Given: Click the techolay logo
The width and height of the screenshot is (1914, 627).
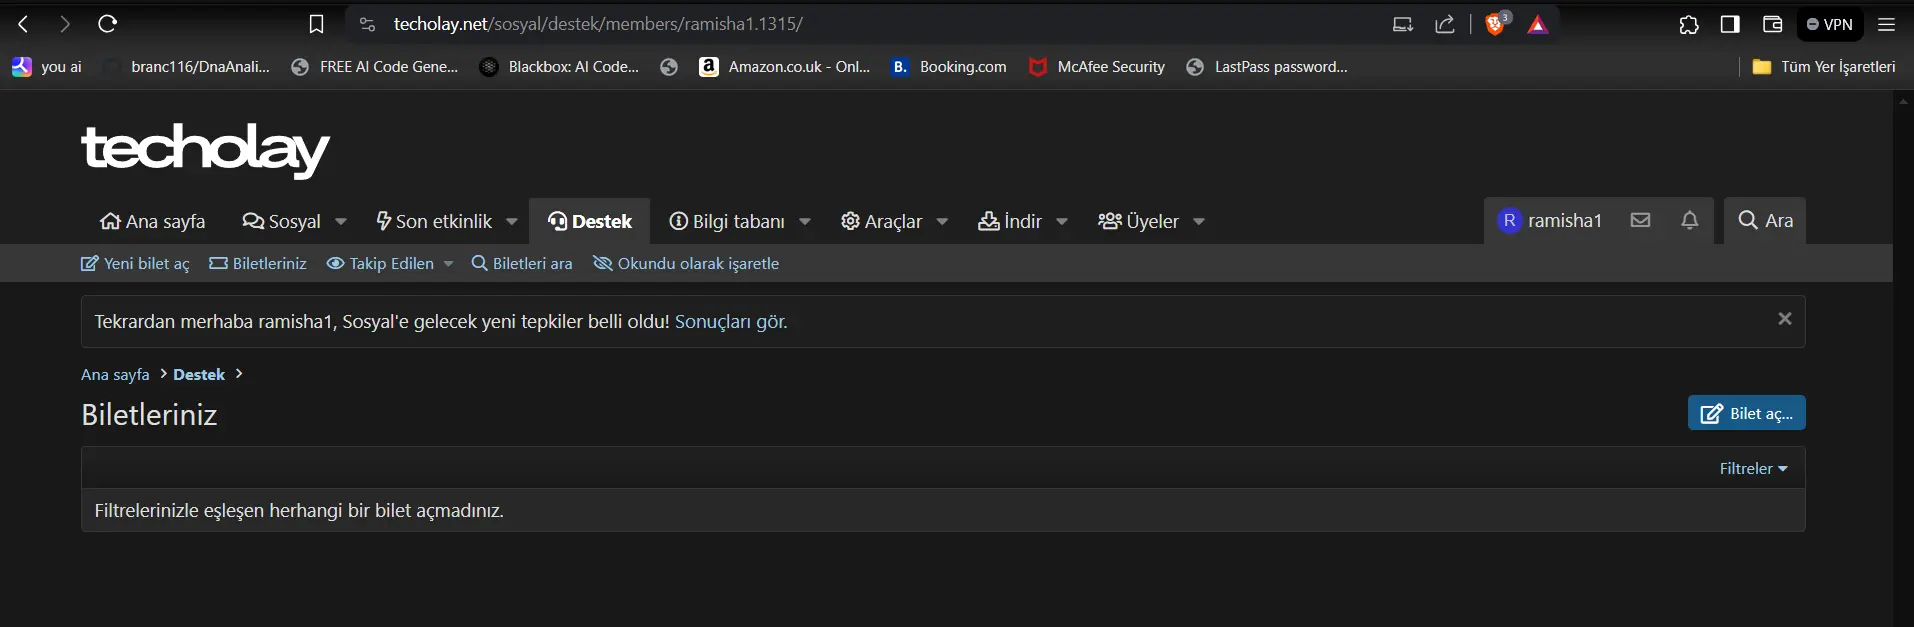Looking at the screenshot, I should 205,150.
